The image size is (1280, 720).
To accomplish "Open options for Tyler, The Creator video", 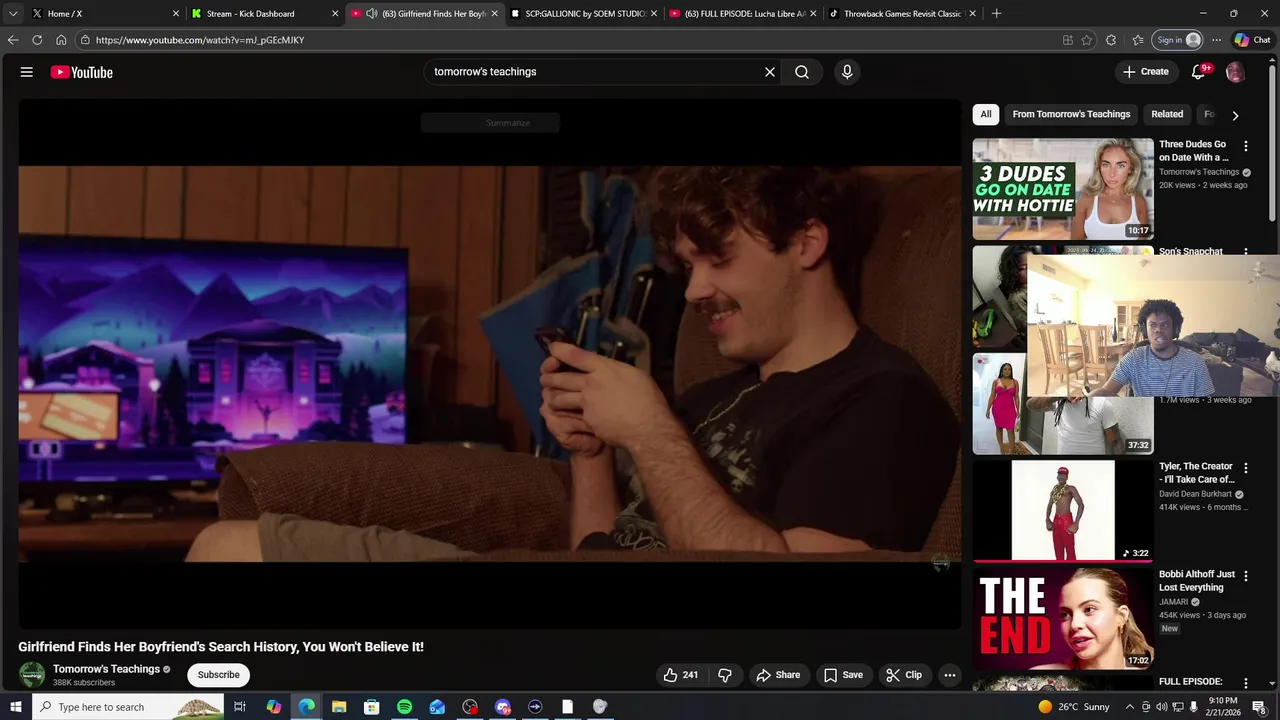I will click(1246, 468).
